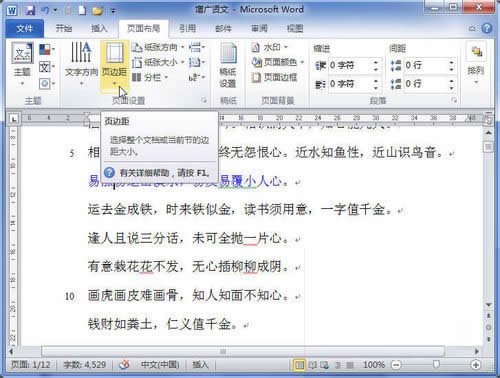Click the right indent 0 字符 field

pyautogui.click(x=349, y=84)
